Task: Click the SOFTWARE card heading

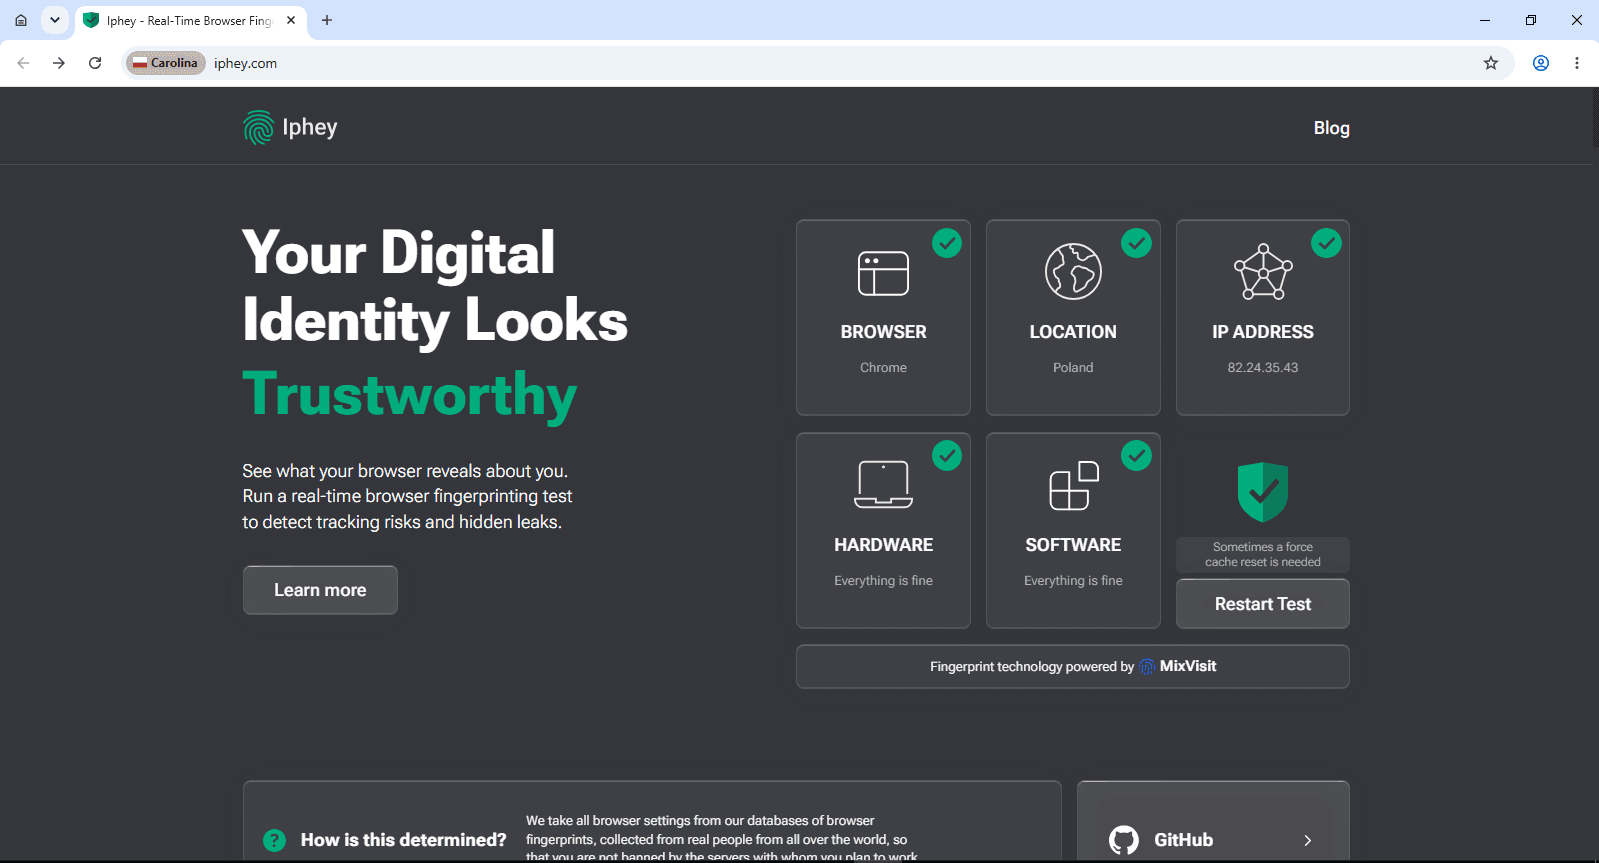Action: pyautogui.click(x=1073, y=545)
